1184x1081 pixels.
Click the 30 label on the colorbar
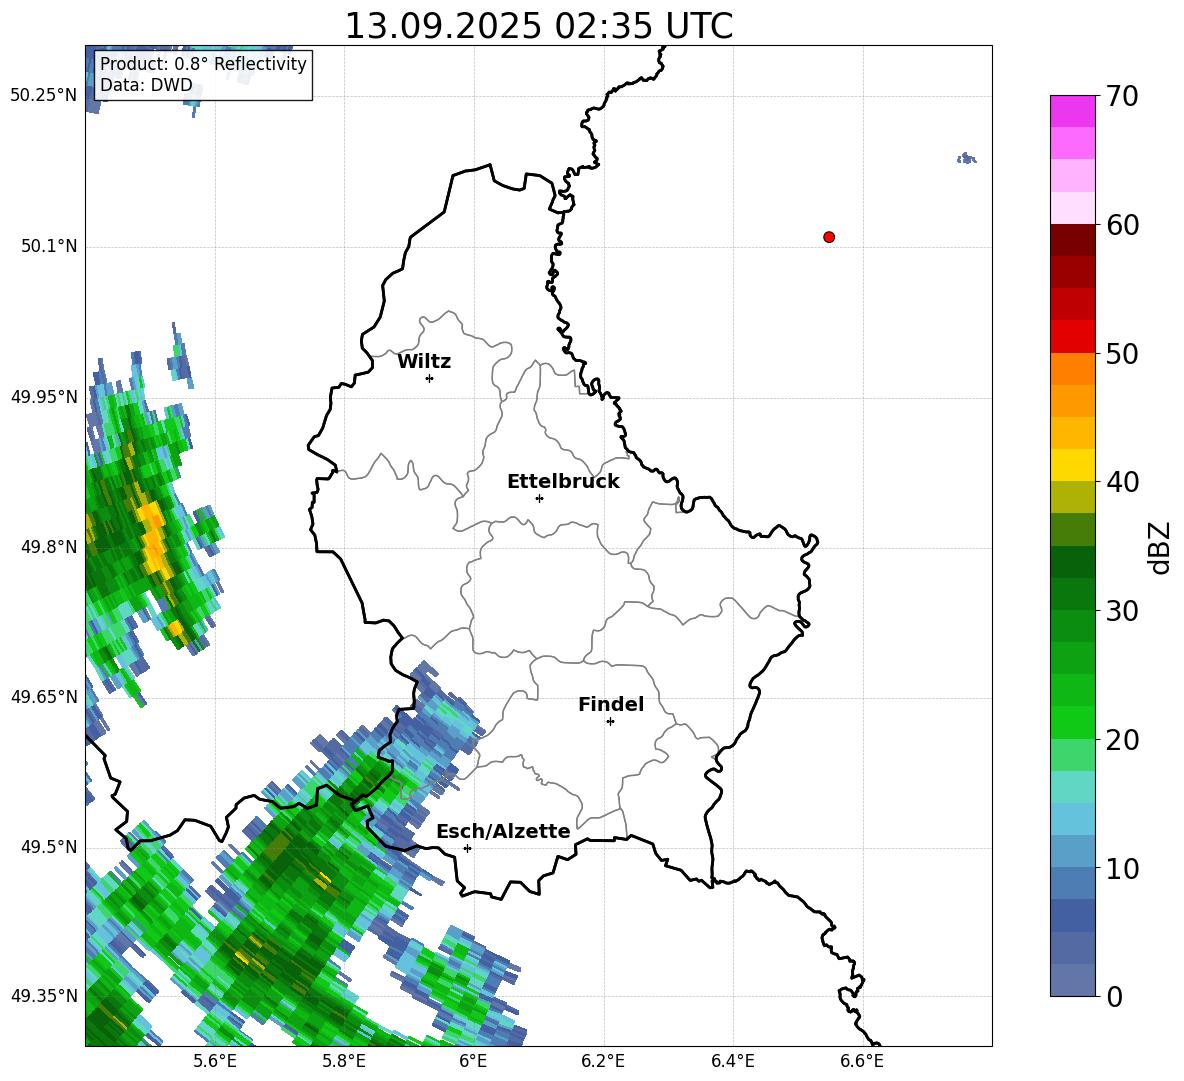point(1122,611)
